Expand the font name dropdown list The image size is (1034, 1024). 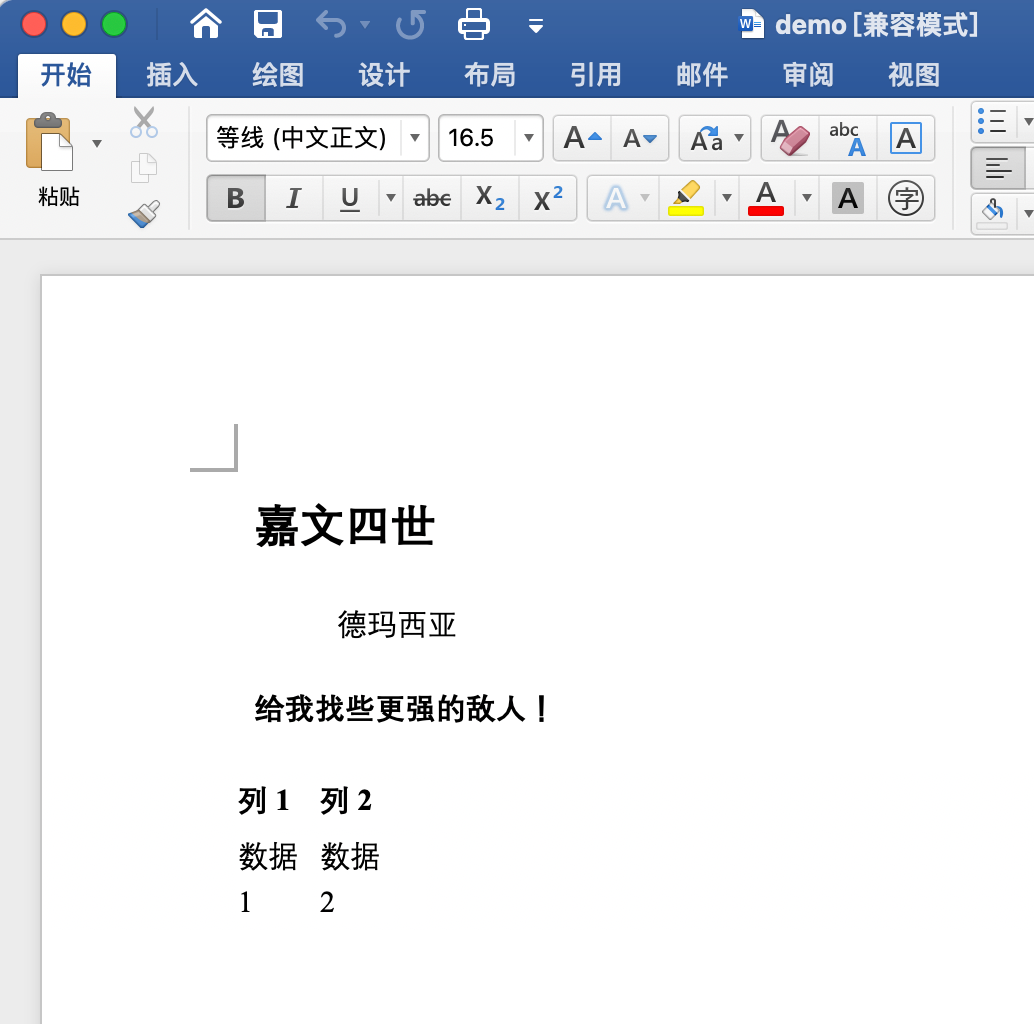click(x=415, y=138)
